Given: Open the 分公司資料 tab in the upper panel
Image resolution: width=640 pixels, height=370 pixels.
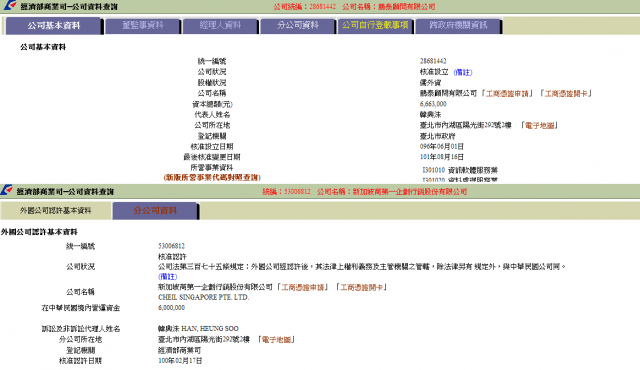Looking at the screenshot, I should (x=298, y=26).
